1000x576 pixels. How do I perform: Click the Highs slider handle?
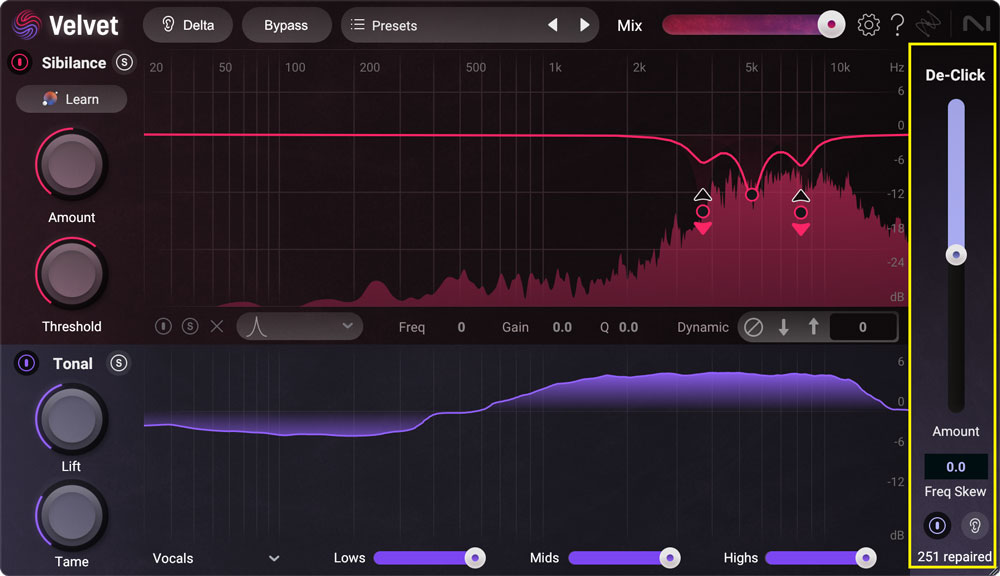click(x=865, y=558)
